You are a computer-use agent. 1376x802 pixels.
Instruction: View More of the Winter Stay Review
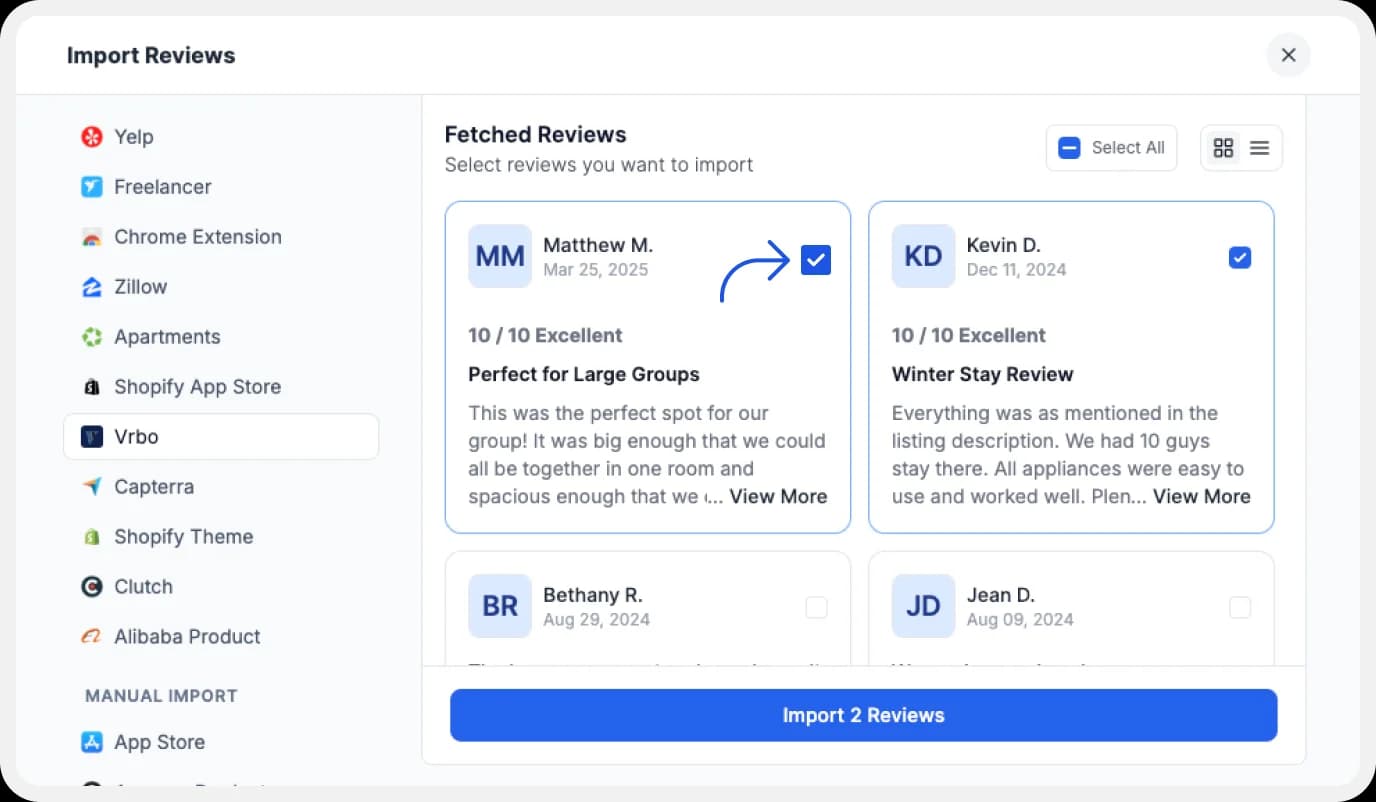point(1202,496)
